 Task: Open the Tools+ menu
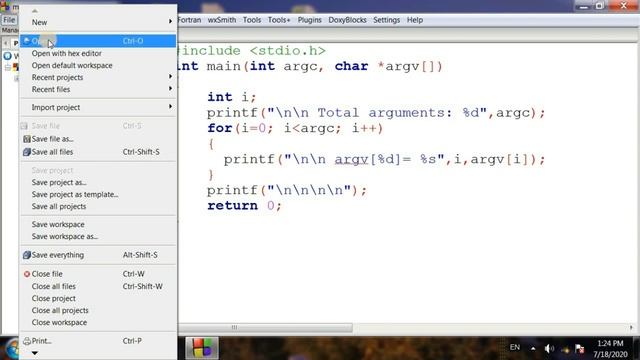click(x=279, y=20)
